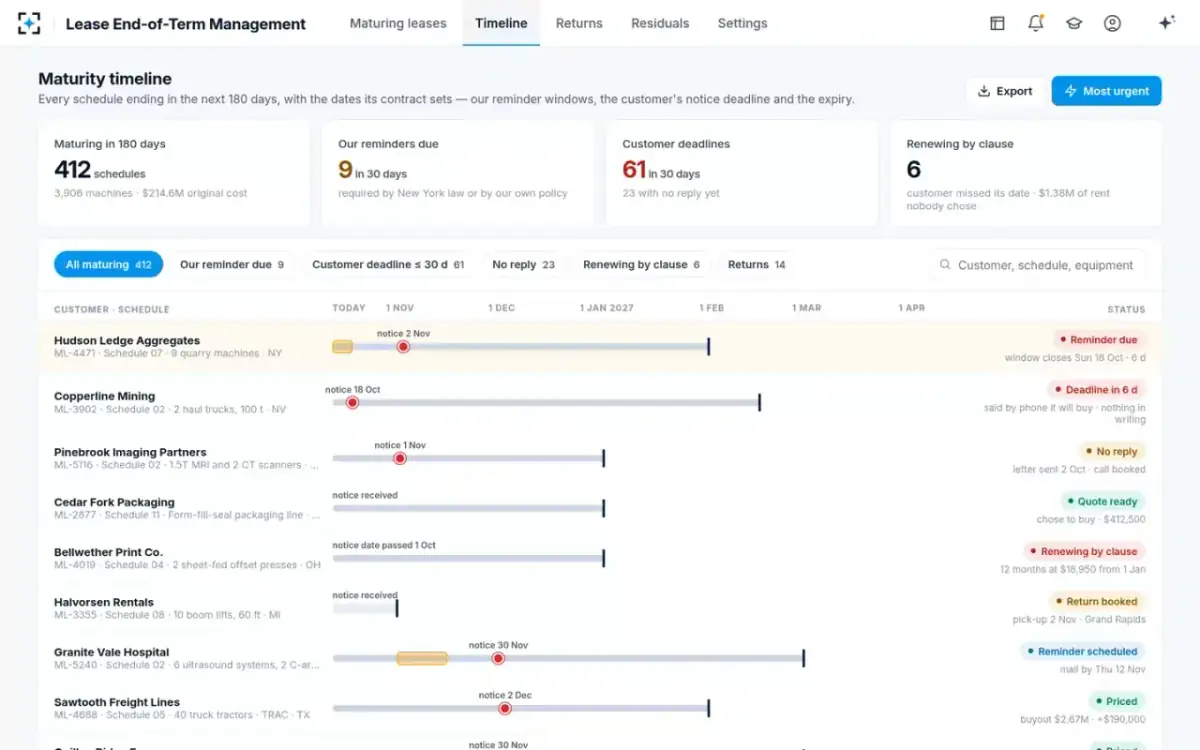The height and width of the screenshot is (750, 1200).
Task: Click the Deadline in 6 d badge
Action: point(1096,390)
